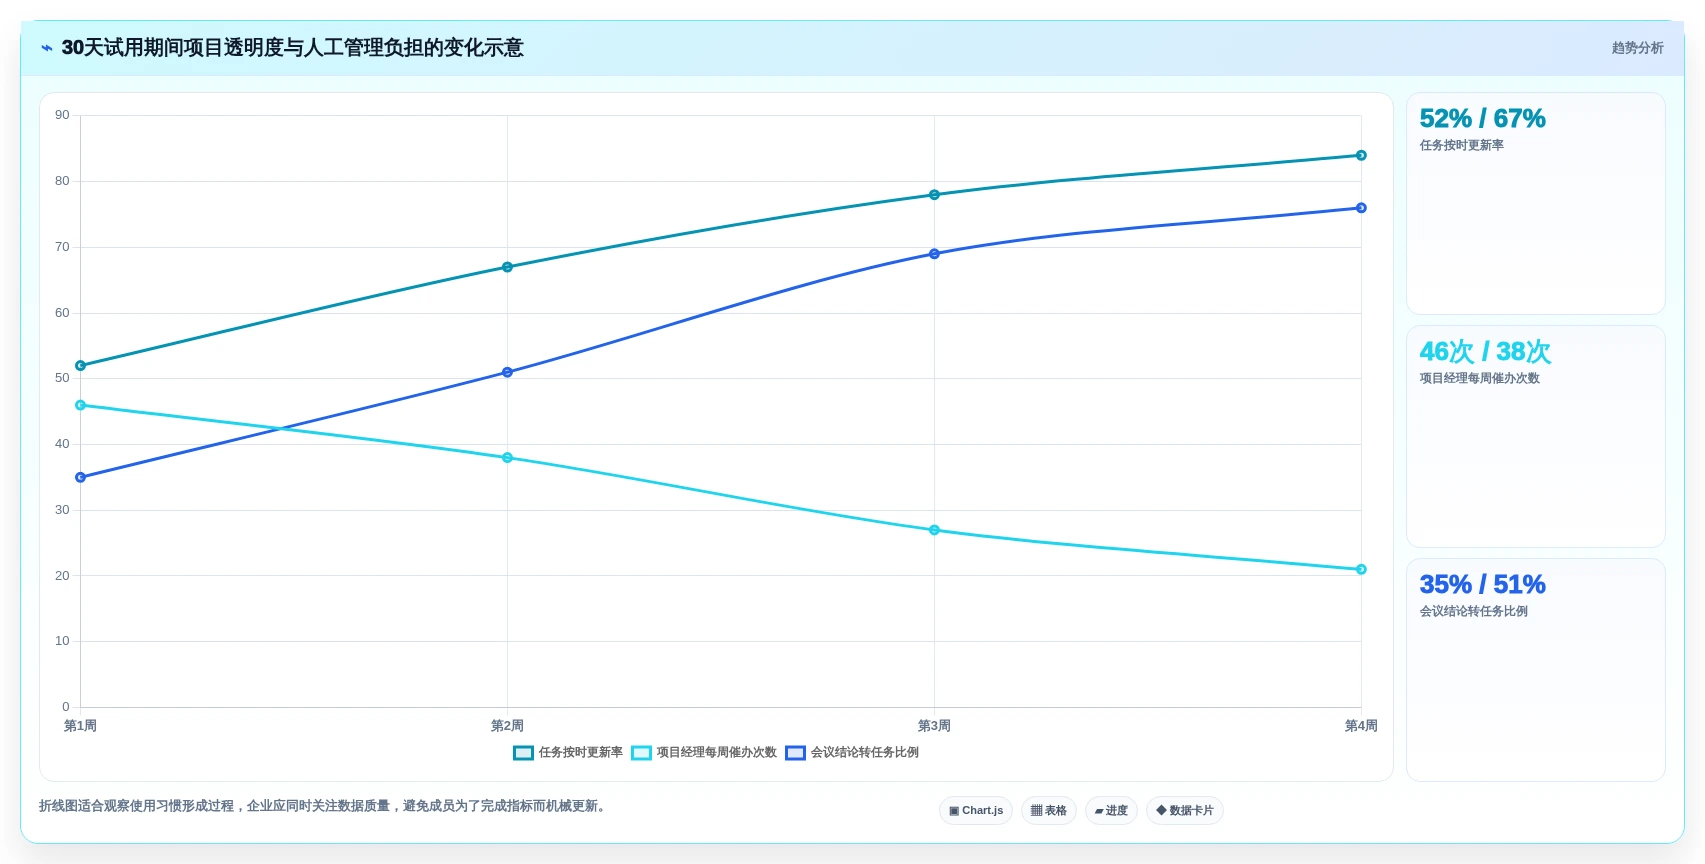The width and height of the screenshot is (1705, 864).
Task: Click 任务按时更新率 caption in first card
Action: 1461,145
